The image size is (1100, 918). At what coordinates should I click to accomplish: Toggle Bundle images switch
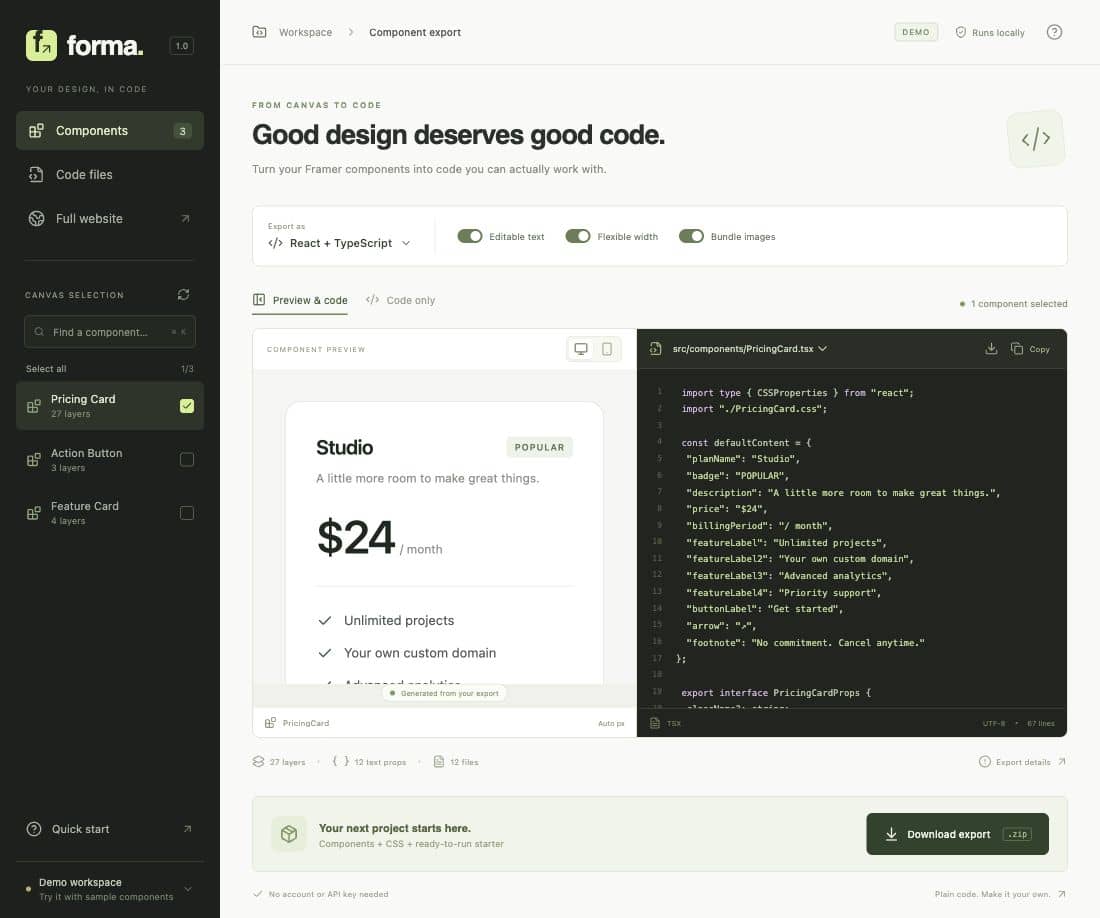pos(691,236)
